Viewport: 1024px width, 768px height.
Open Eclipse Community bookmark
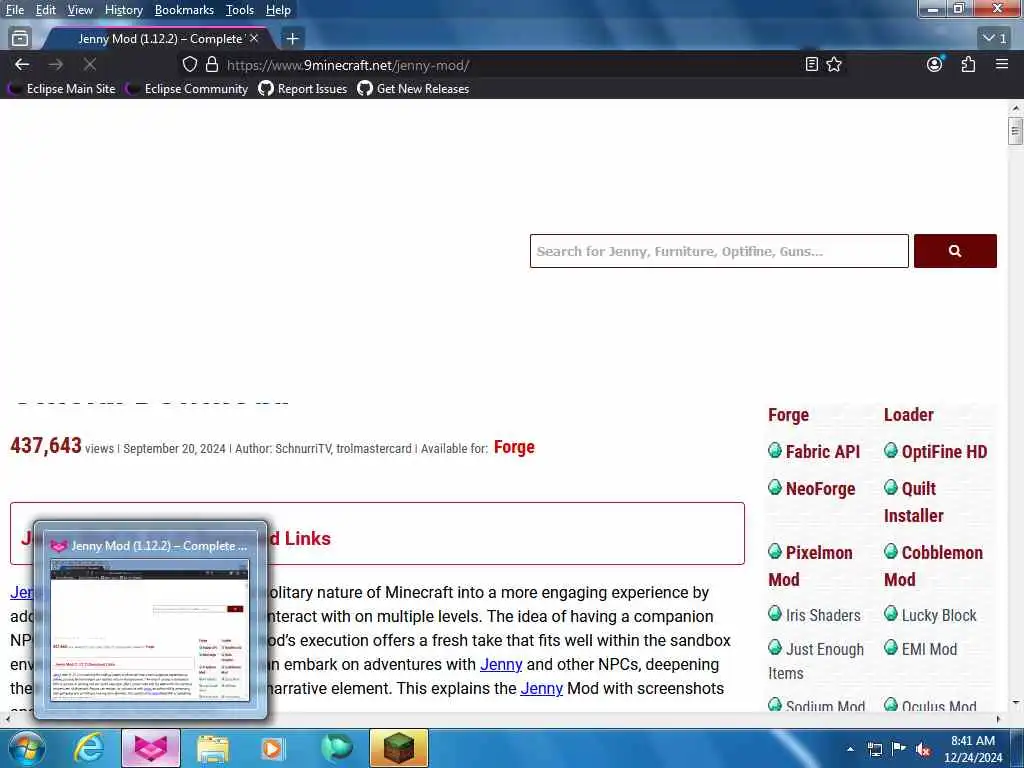click(189, 89)
